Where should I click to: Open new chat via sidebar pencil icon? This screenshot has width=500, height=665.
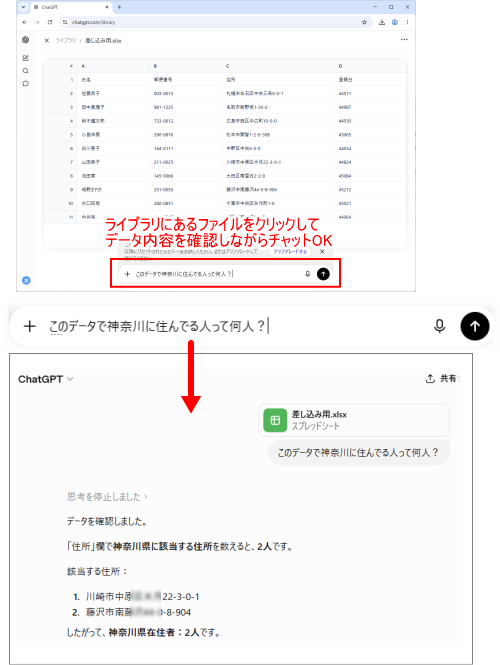tap(25, 58)
